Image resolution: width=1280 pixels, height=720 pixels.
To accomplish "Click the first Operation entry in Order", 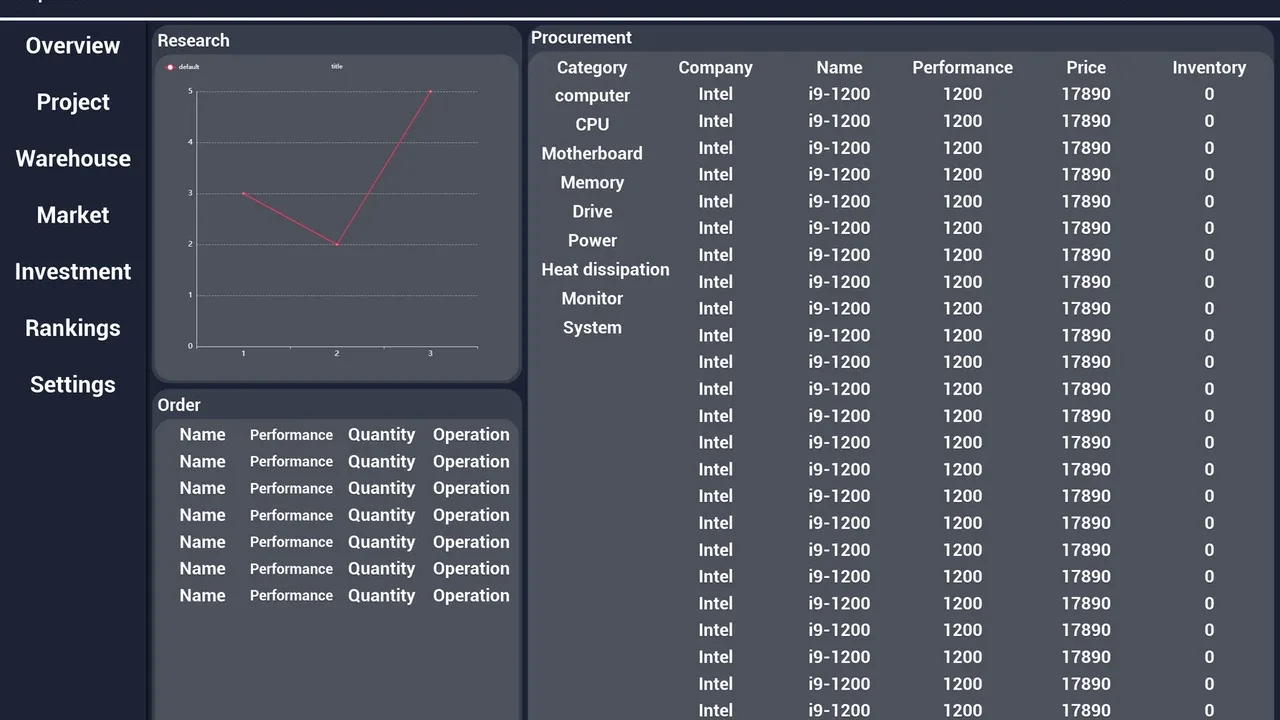I will (x=471, y=435).
